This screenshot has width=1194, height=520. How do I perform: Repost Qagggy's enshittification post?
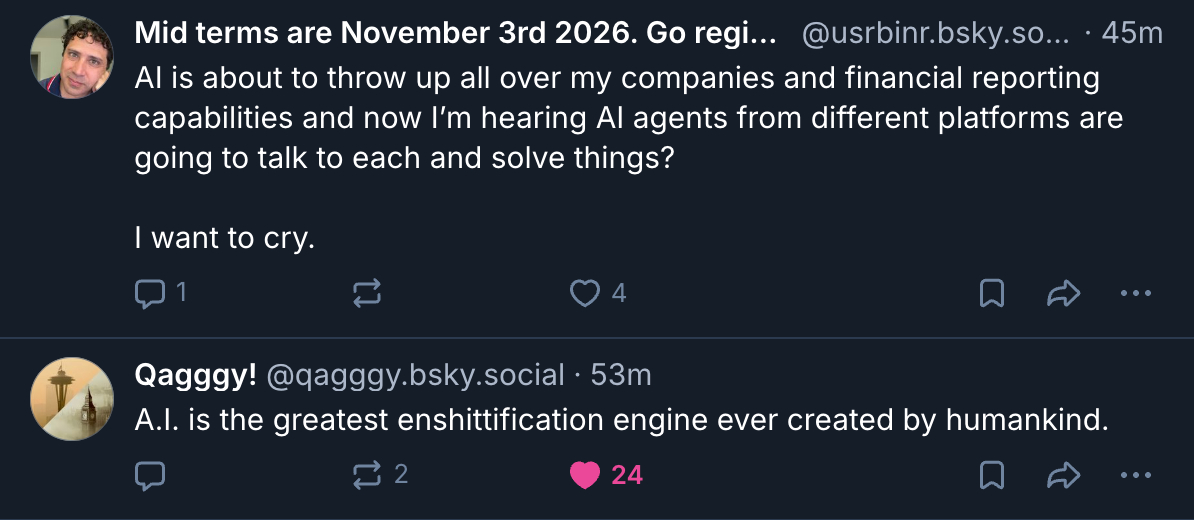(366, 475)
